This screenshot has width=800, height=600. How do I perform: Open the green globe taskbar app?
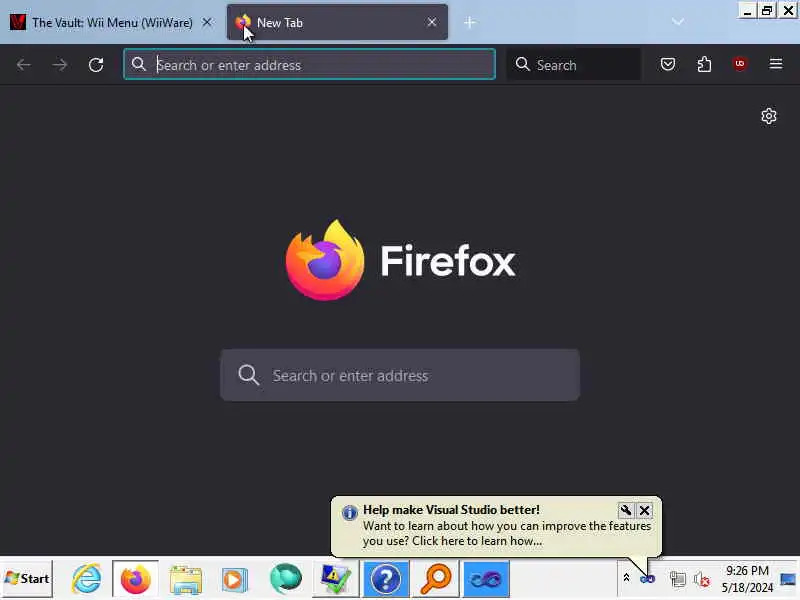pyautogui.click(x=286, y=579)
